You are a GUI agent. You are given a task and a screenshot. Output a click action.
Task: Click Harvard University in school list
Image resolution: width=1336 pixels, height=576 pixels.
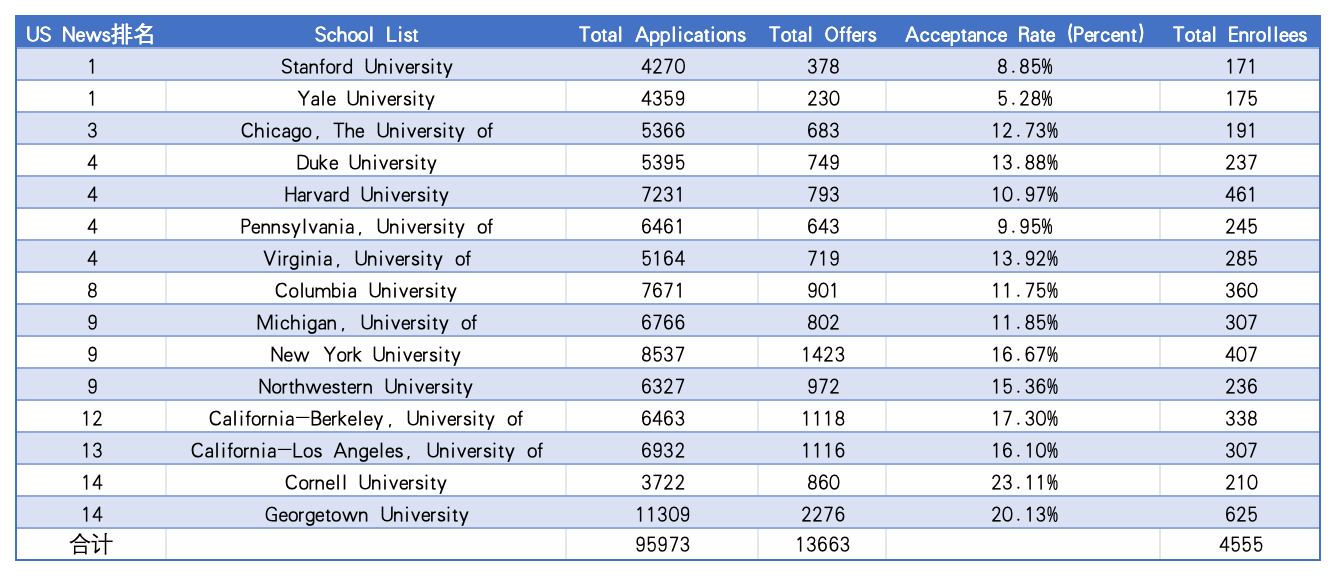[x=366, y=195]
